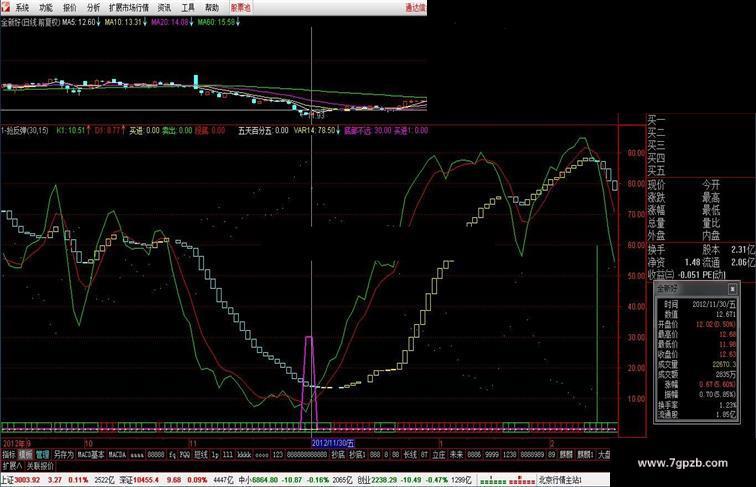Click the 上证 index value 3003.92
Image resolution: width=756 pixels, height=487 pixels.
27,480
